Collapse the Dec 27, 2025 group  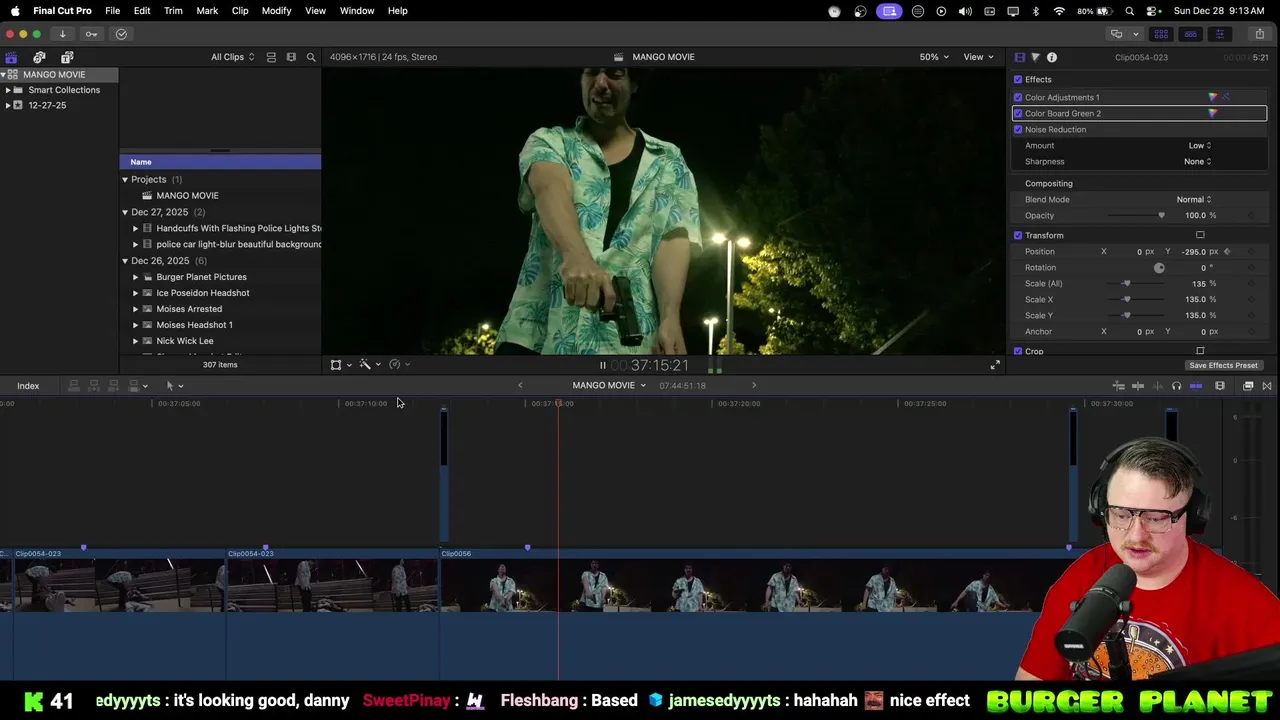pos(125,212)
